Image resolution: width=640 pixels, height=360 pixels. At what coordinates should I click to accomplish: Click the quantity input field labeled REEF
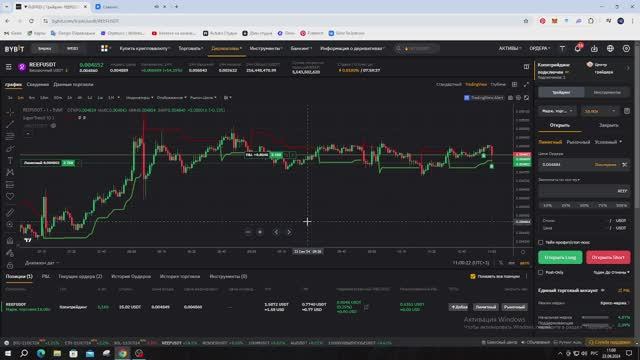(584, 191)
